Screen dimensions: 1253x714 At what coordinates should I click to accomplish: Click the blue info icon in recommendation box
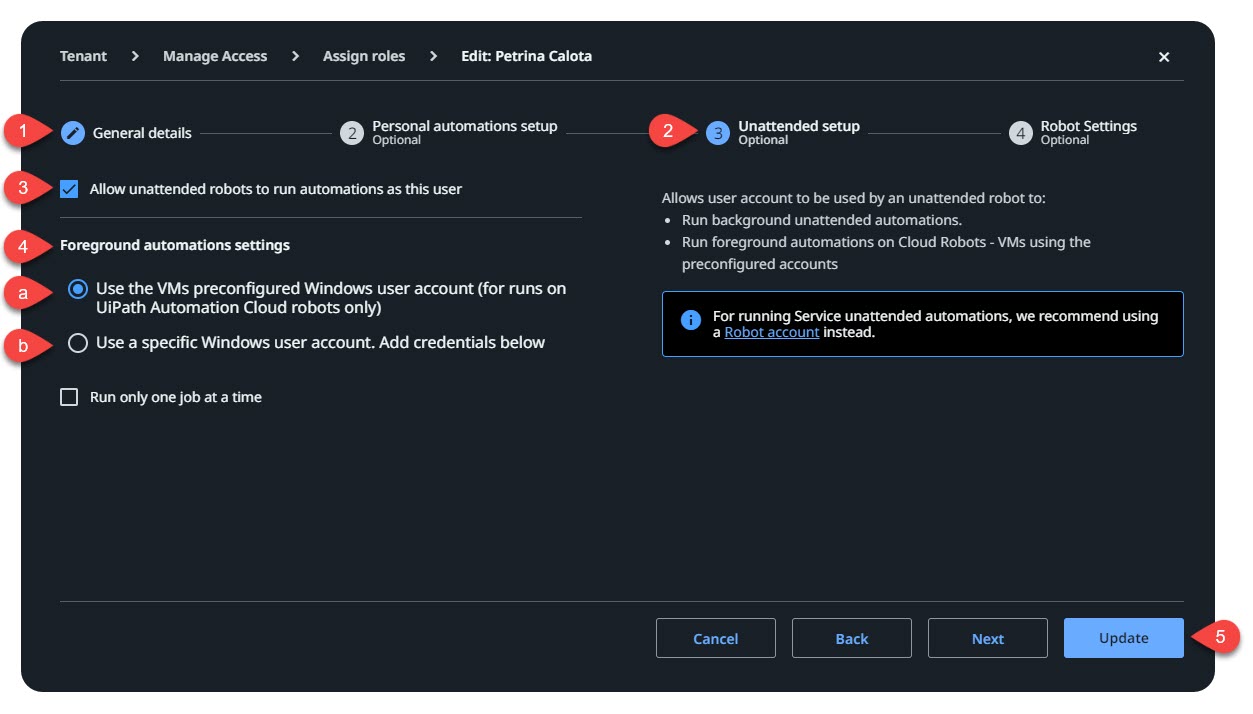click(x=690, y=320)
